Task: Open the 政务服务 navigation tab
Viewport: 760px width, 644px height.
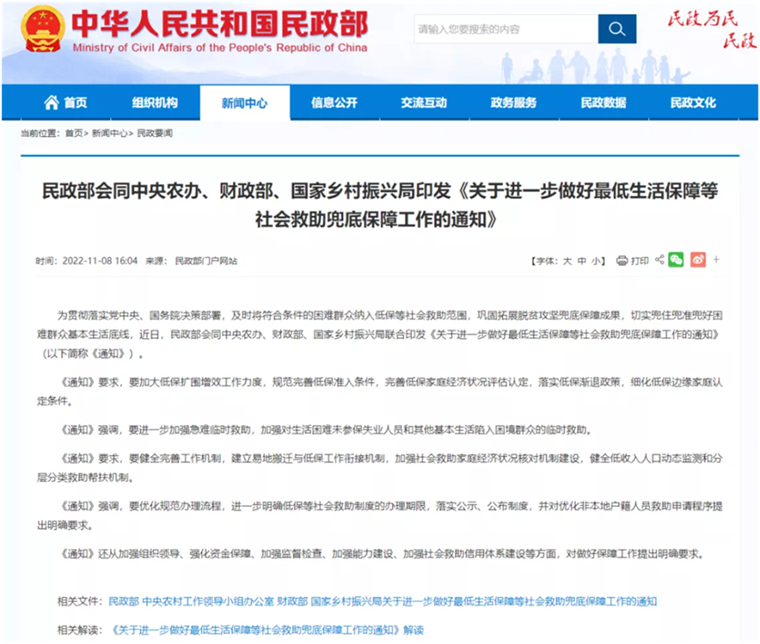Action: pos(514,102)
